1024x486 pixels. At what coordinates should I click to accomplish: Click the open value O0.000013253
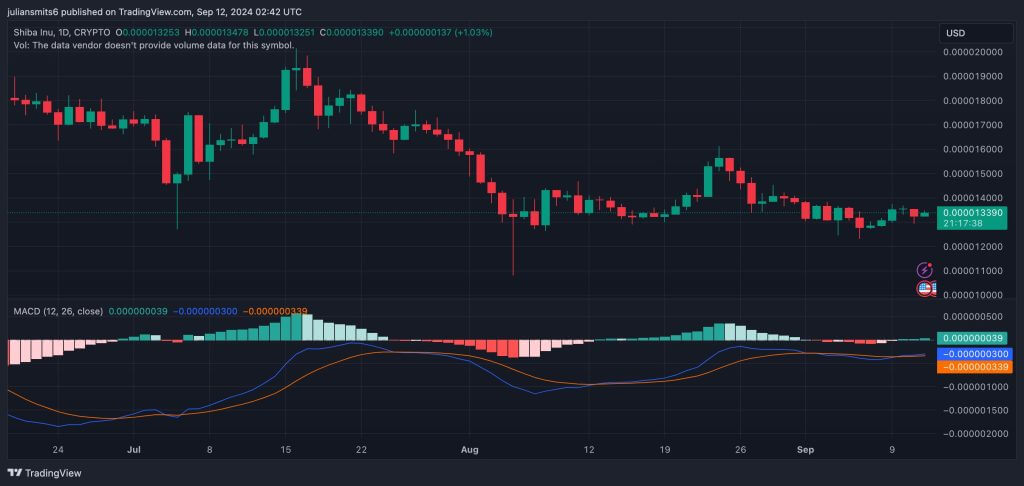point(148,32)
